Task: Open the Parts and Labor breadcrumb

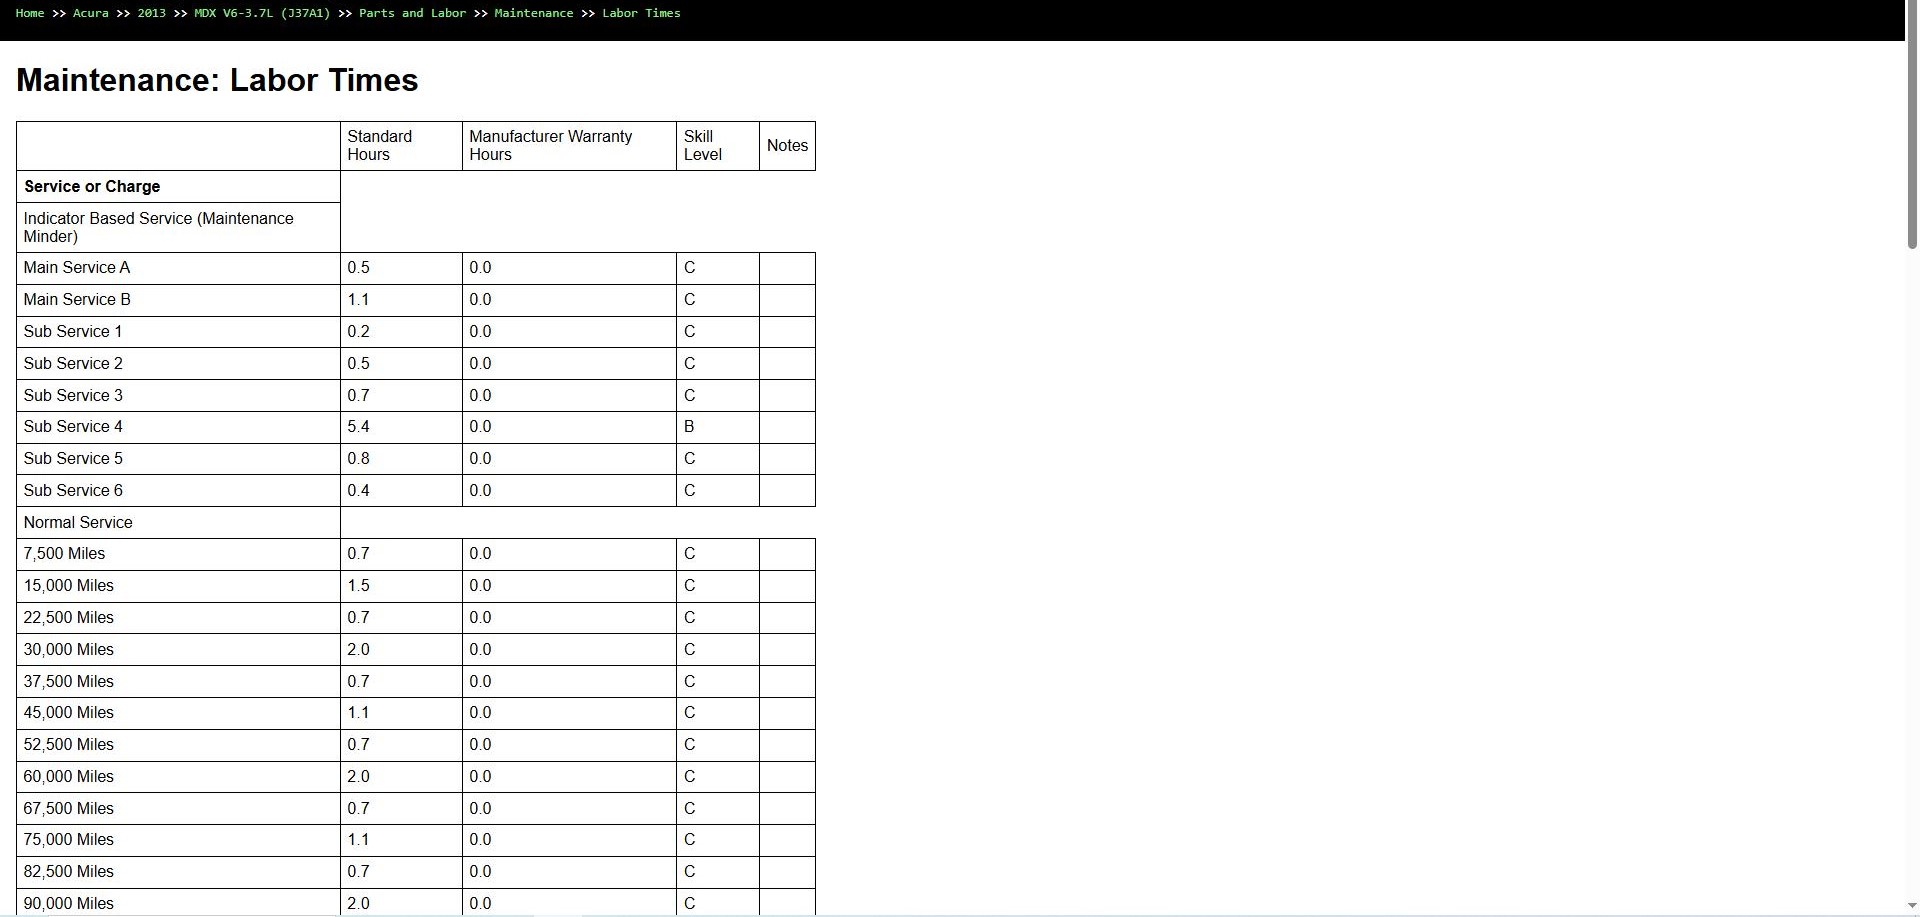Action: coord(412,13)
